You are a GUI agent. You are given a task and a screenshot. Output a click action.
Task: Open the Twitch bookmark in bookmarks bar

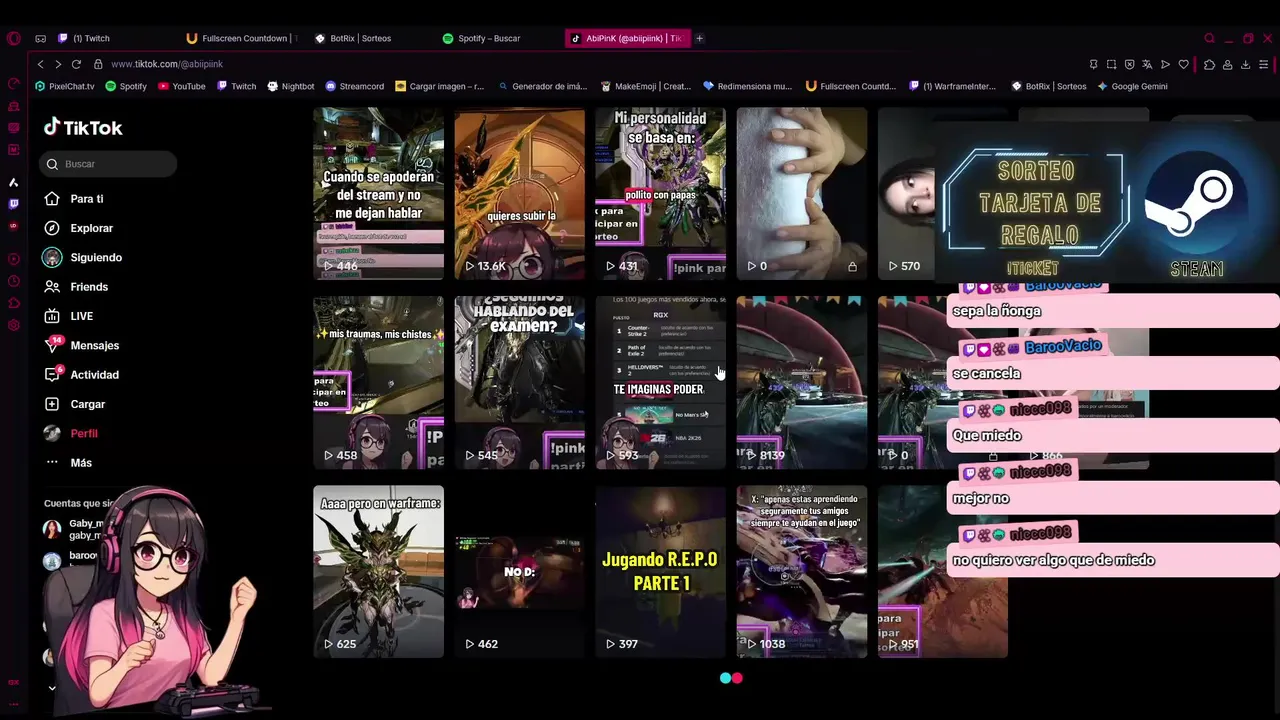coord(236,86)
